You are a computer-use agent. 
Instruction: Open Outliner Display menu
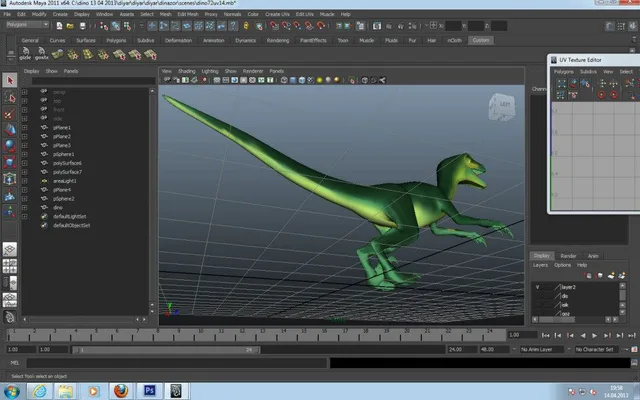[x=31, y=71]
